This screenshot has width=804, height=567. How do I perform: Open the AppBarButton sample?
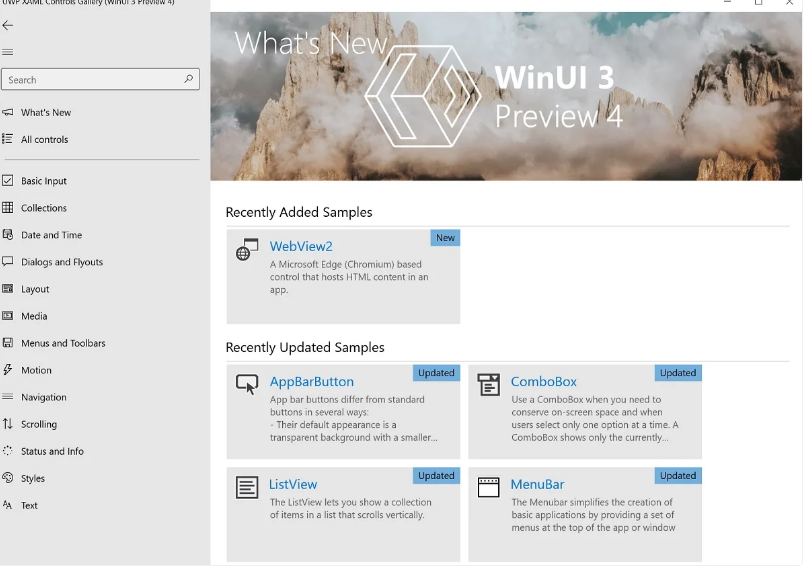pyautogui.click(x=343, y=411)
